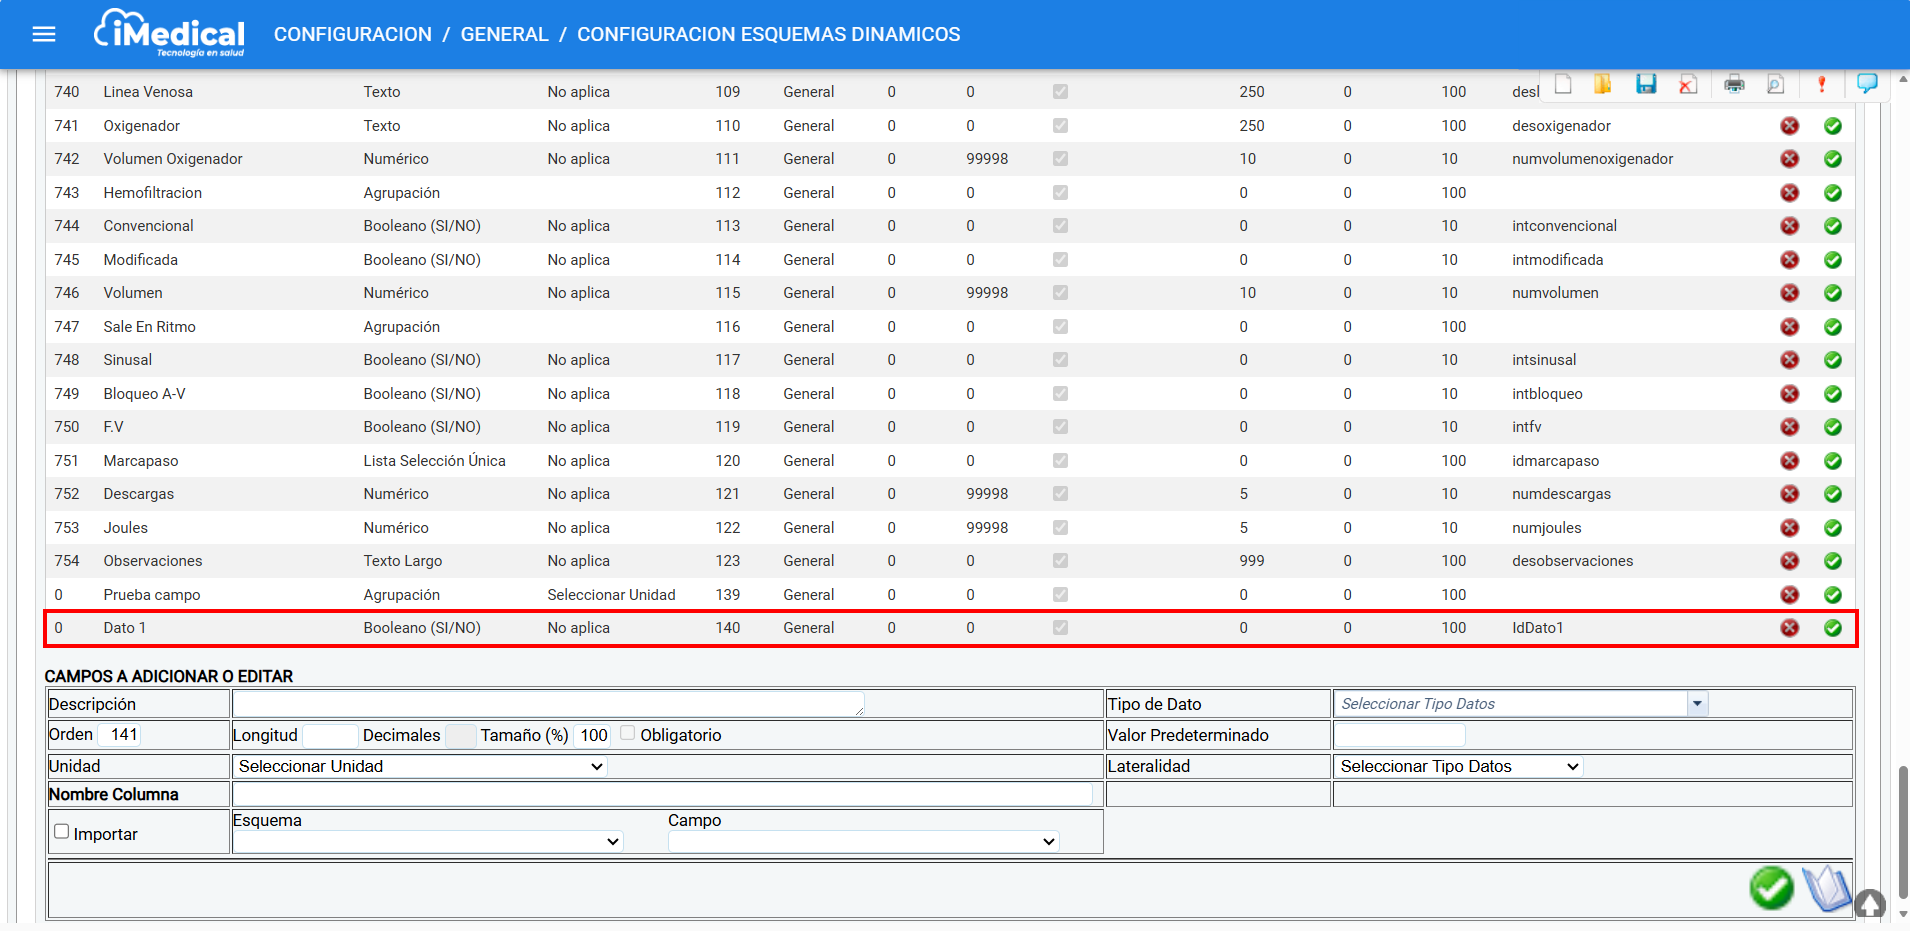The image size is (1910, 931).
Task: Click the iMedical logo link
Action: pyautogui.click(x=170, y=34)
